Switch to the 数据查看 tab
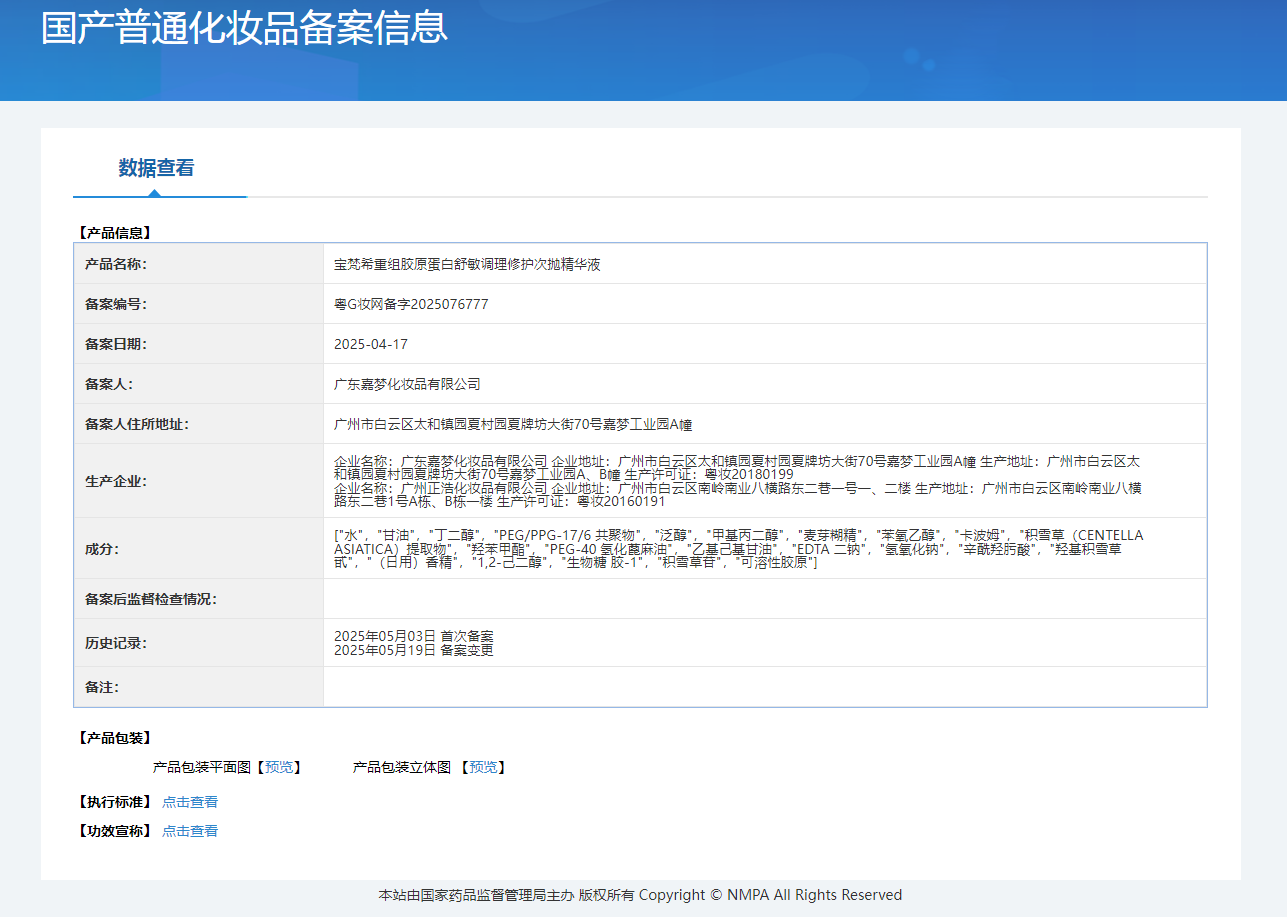Image resolution: width=1287 pixels, height=917 pixels. tap(156, 168)
